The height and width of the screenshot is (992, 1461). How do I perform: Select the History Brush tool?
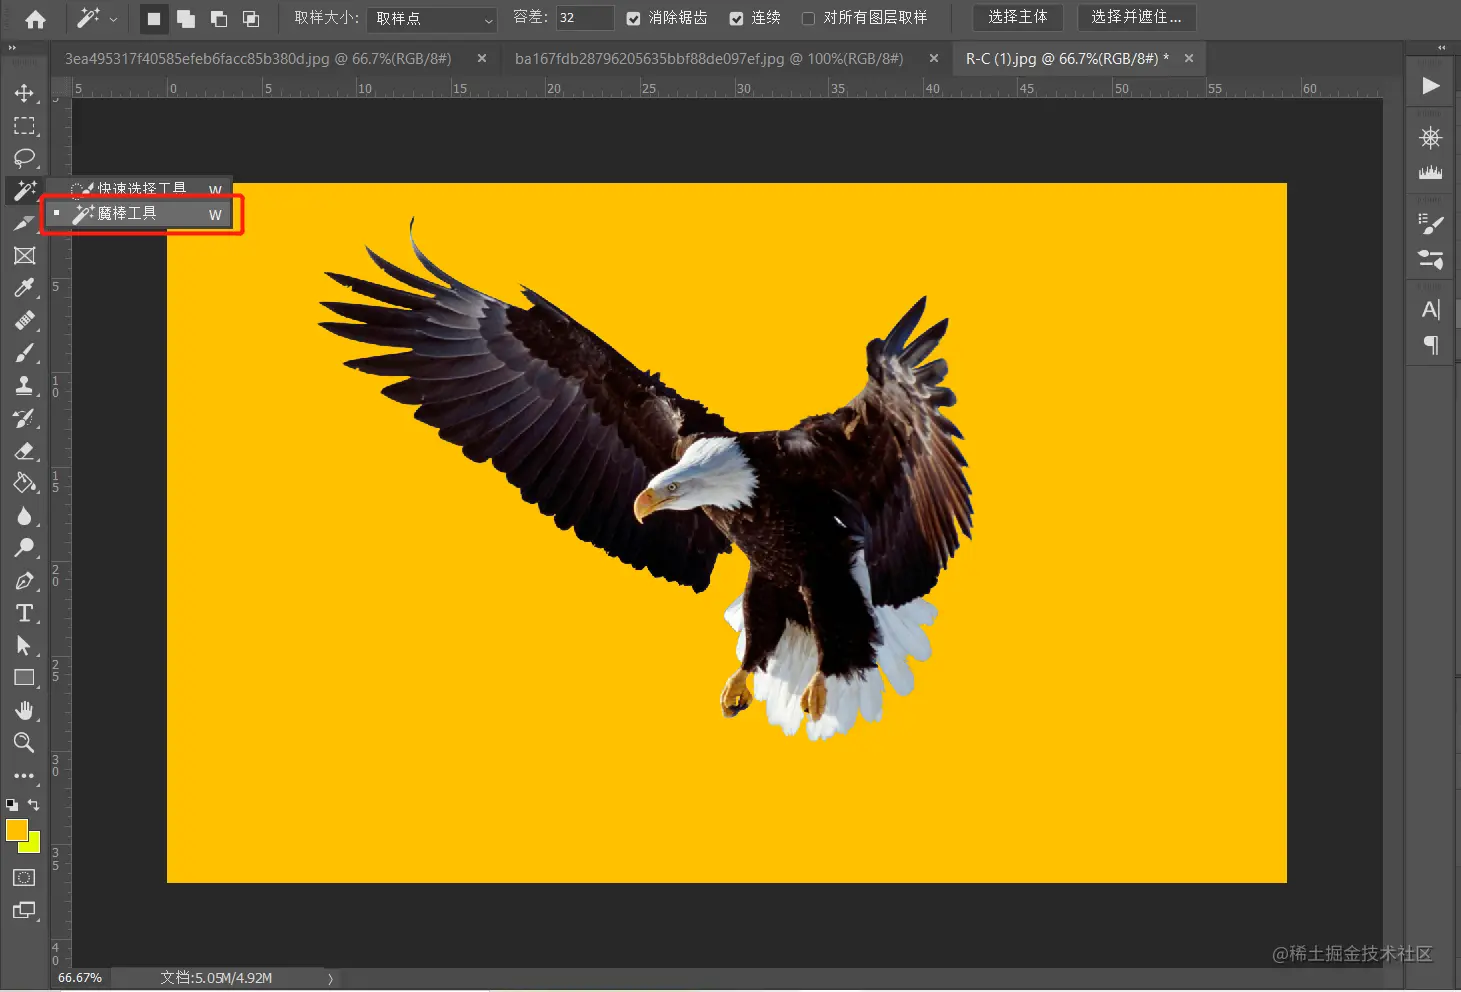(24, 418)
